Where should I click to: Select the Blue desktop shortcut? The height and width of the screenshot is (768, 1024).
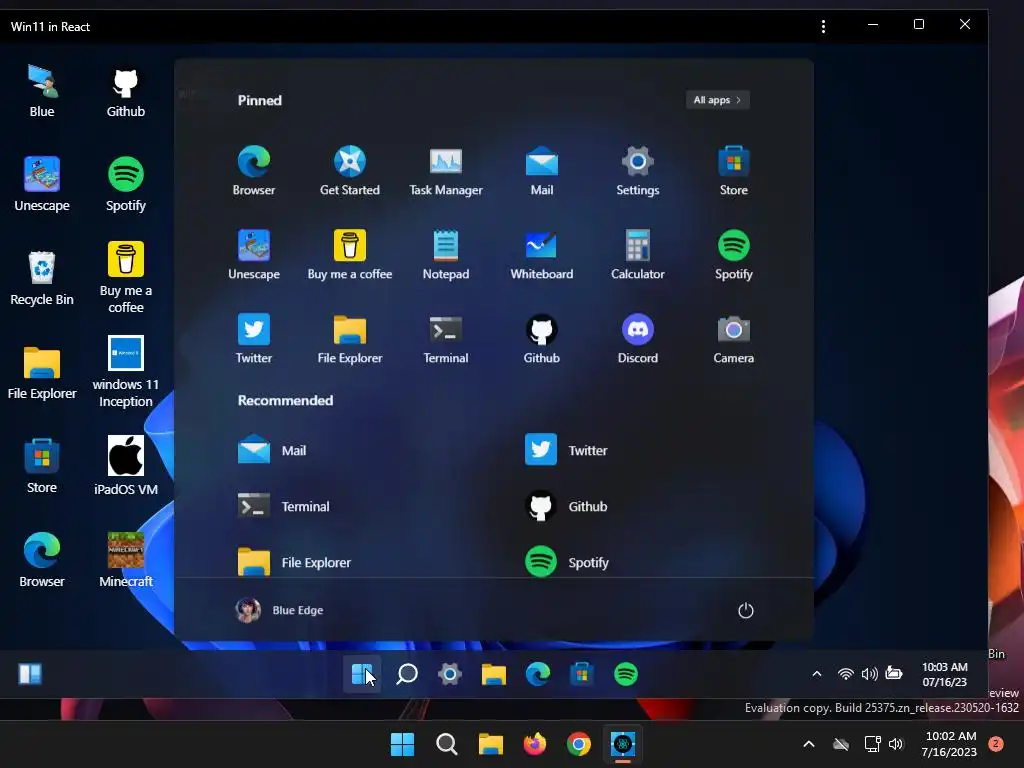click(42, 91)
